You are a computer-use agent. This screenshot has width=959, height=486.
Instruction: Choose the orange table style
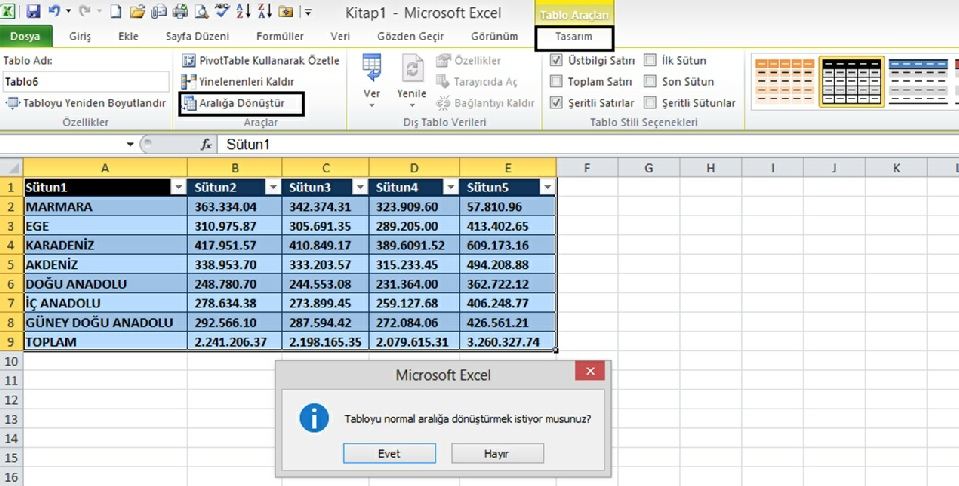pos(785,81)
